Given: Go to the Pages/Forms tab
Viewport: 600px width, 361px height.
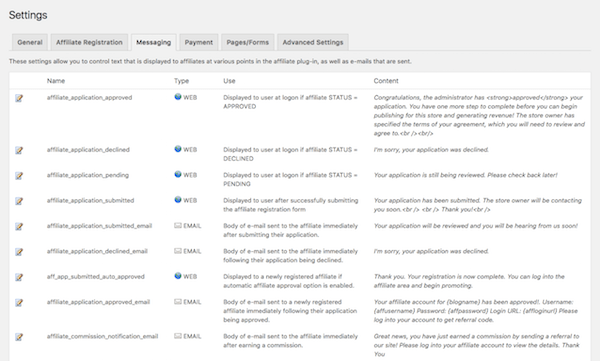Looking at the screenshot, I should click(248, 42).
